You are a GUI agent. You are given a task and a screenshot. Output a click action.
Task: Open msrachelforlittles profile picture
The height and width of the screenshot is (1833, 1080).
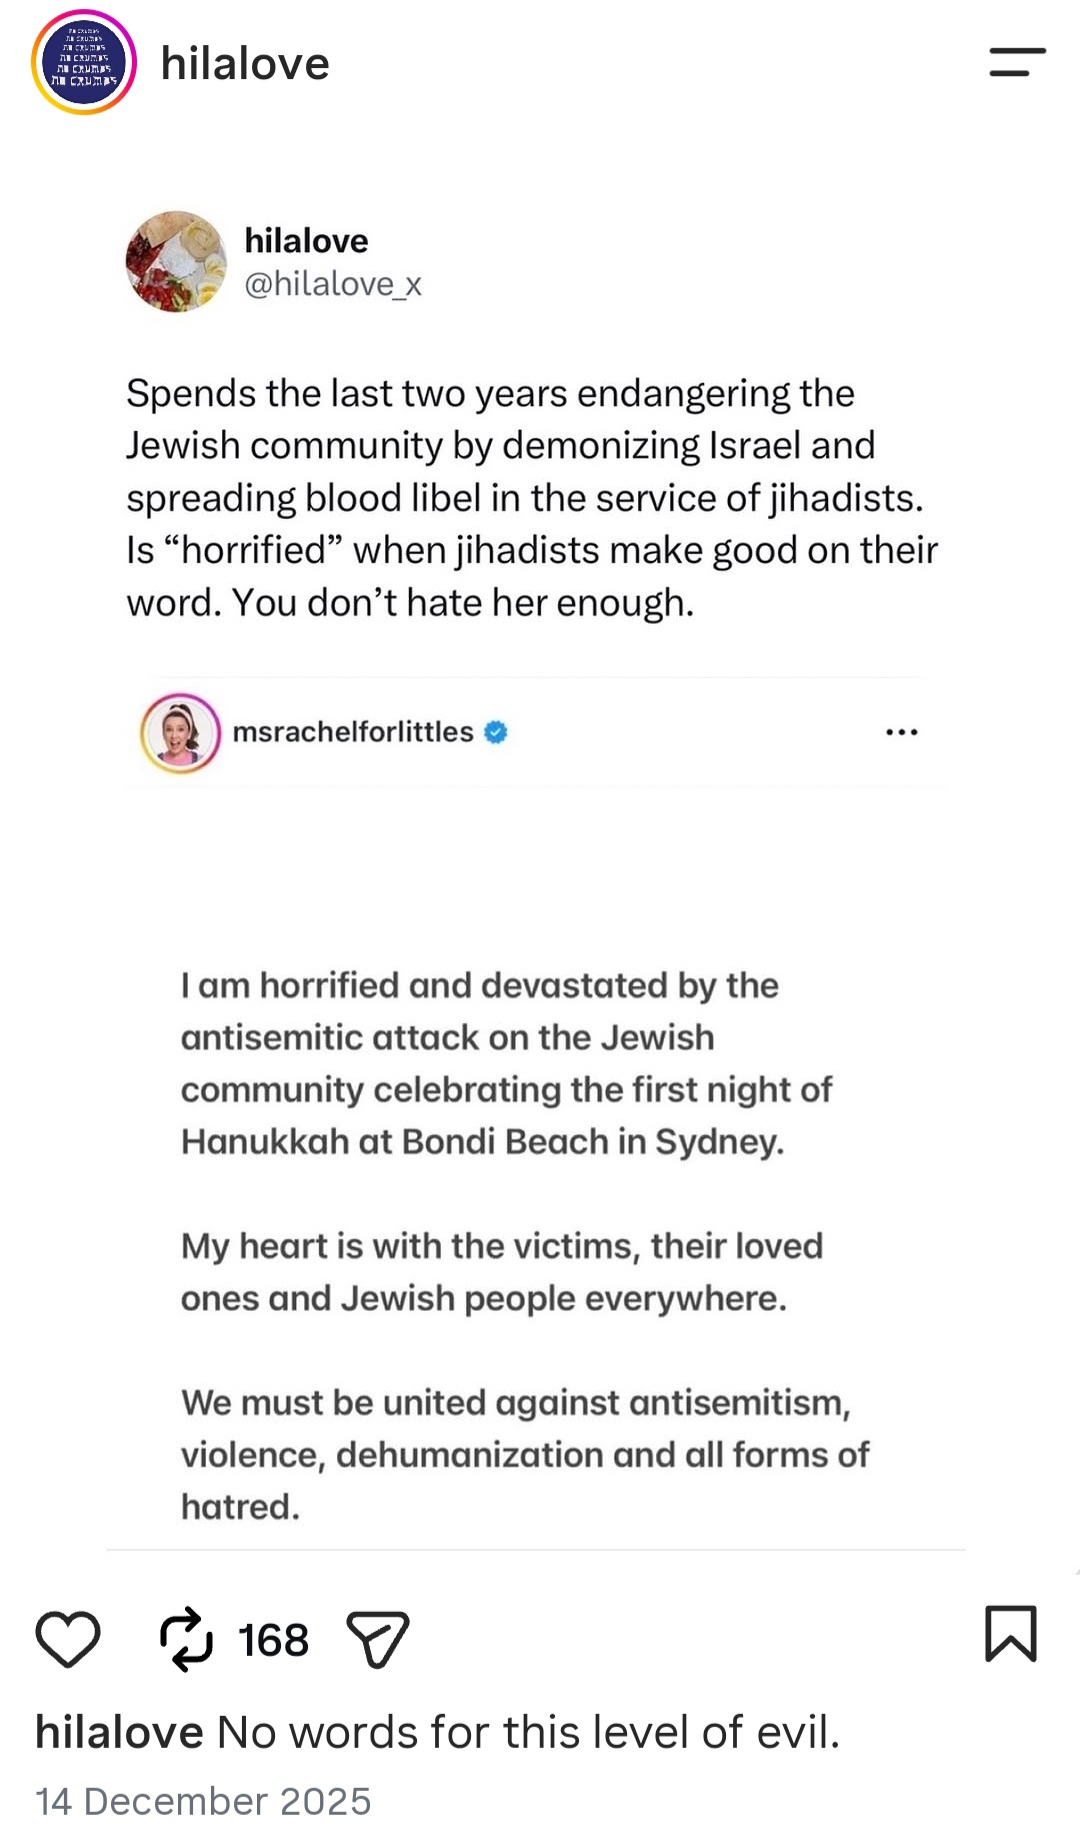(180, 733)
